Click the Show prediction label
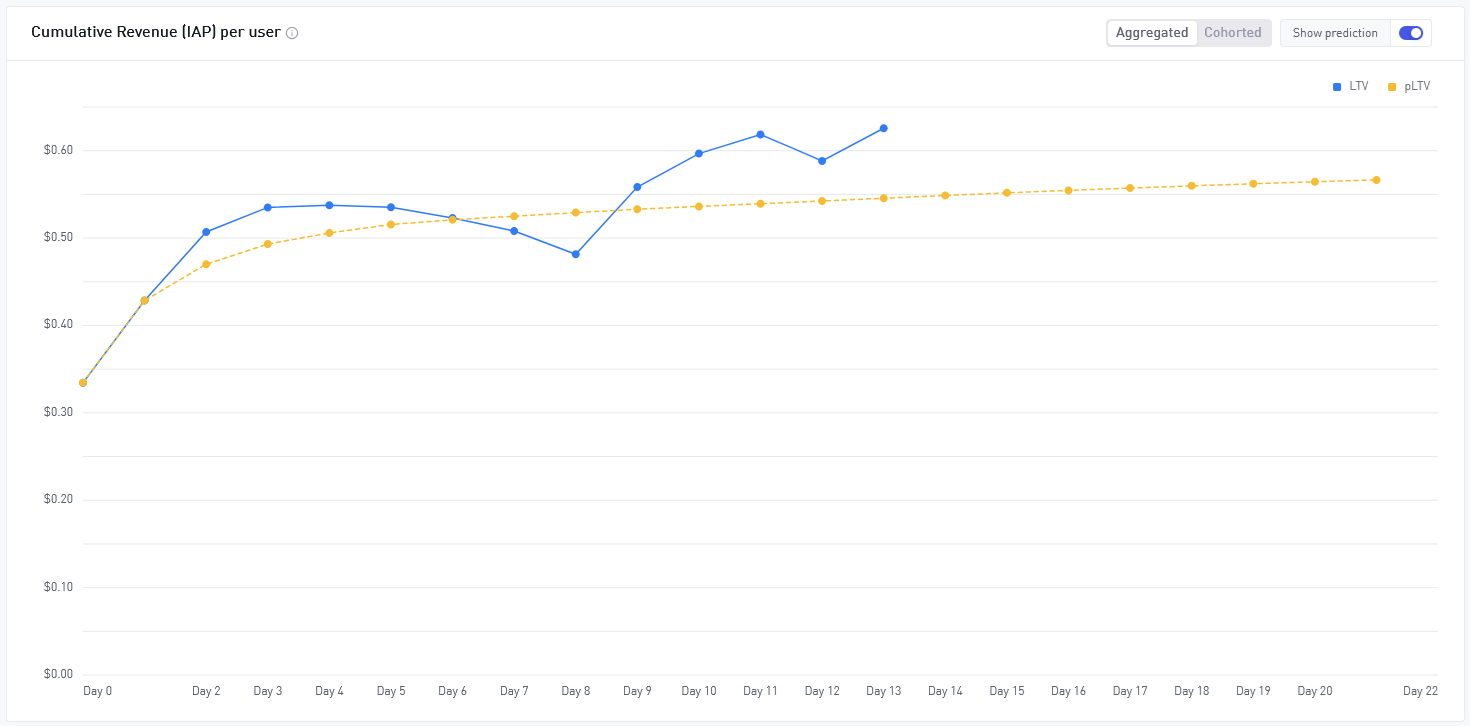The height and width of the screenshot is (726, 1470). 1335,33
